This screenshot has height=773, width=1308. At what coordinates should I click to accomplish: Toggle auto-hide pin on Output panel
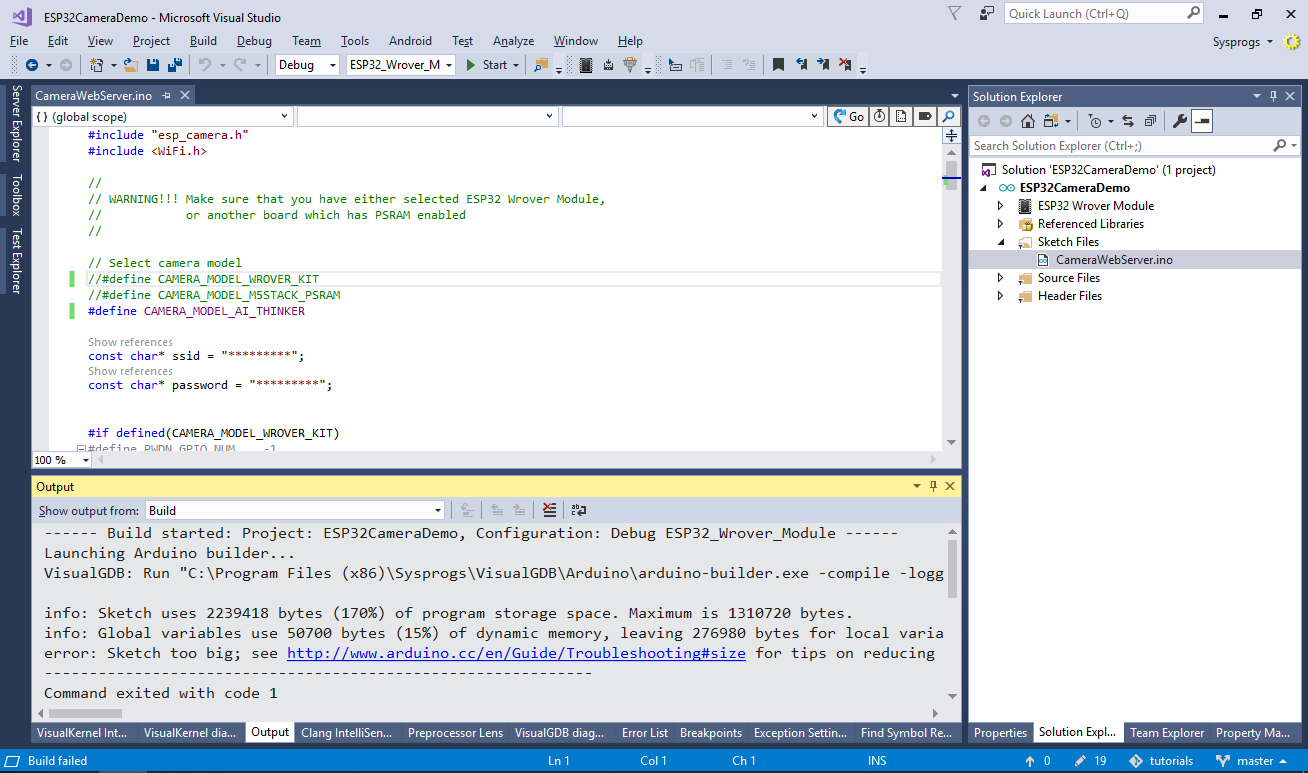point(933,486)
